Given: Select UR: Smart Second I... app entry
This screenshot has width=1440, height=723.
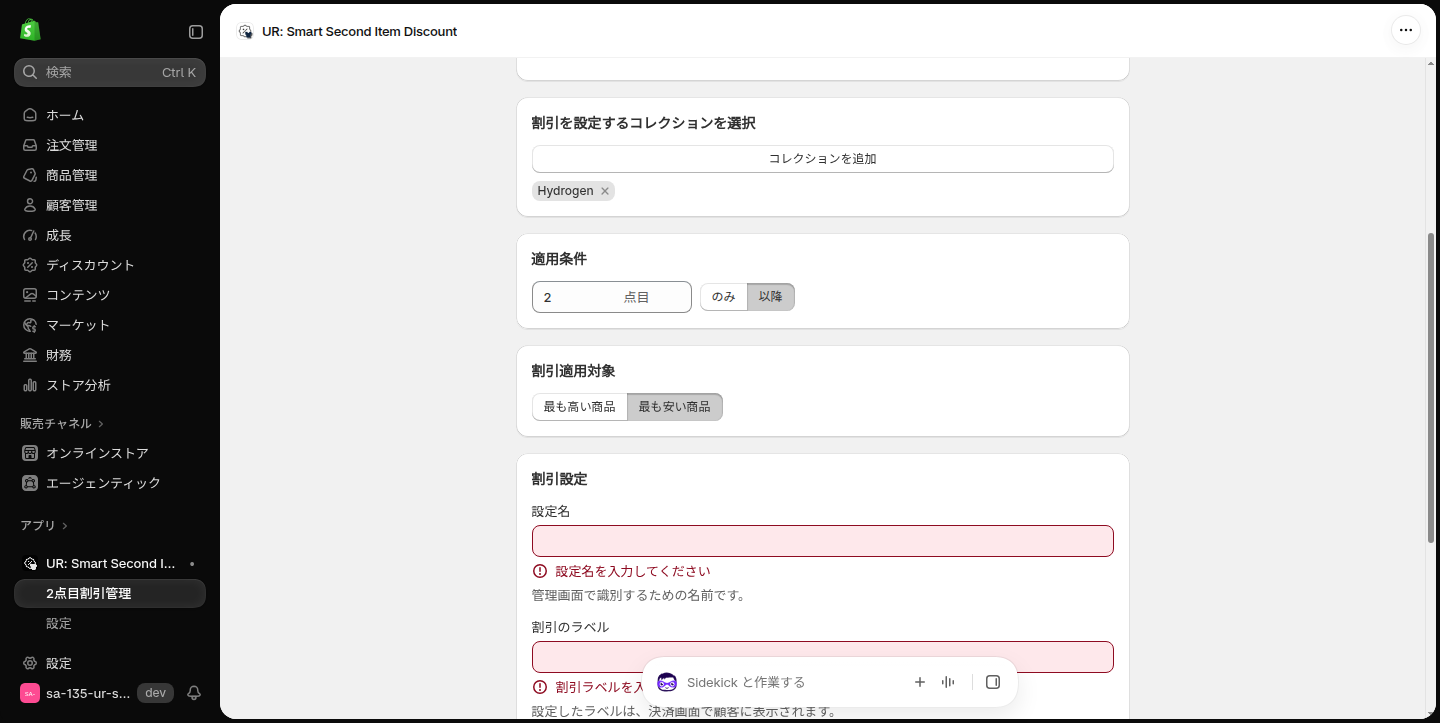Looking at the screenshot, I should 110,563.
